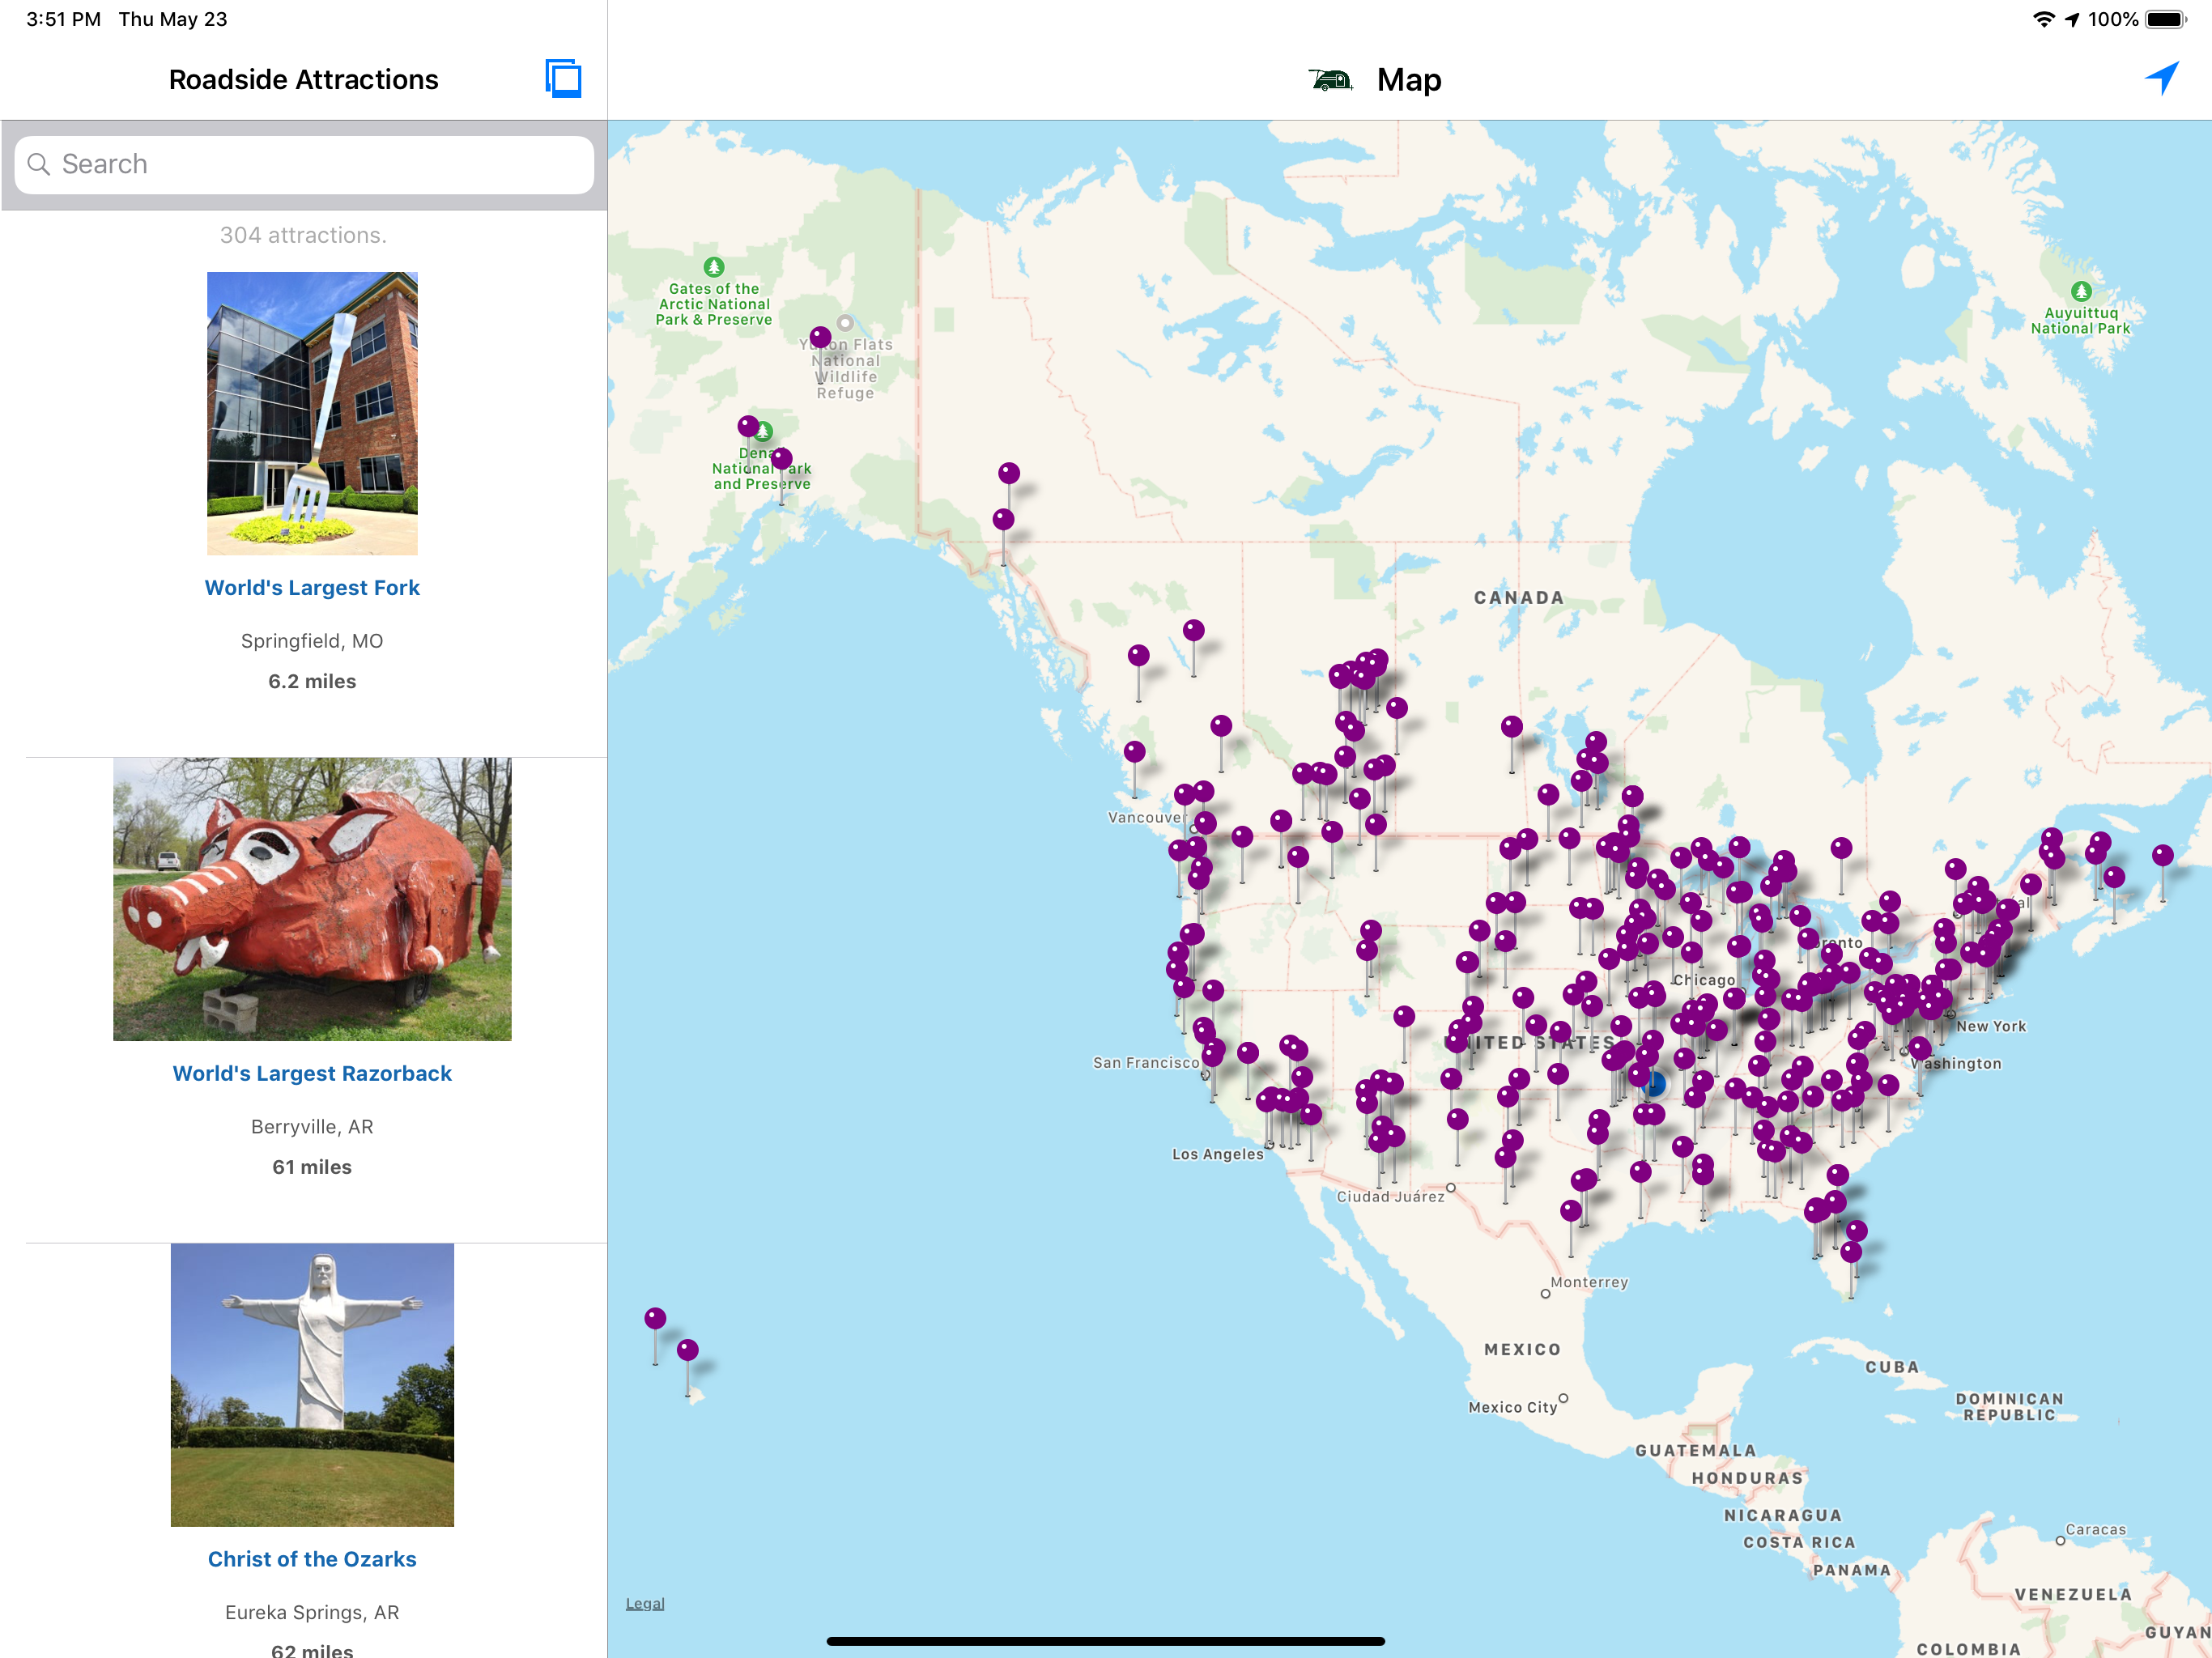The image size is (2212, 1658).
Task: Tap the Gates of the Arctic park icon
Action: click(x=713, y=267)
